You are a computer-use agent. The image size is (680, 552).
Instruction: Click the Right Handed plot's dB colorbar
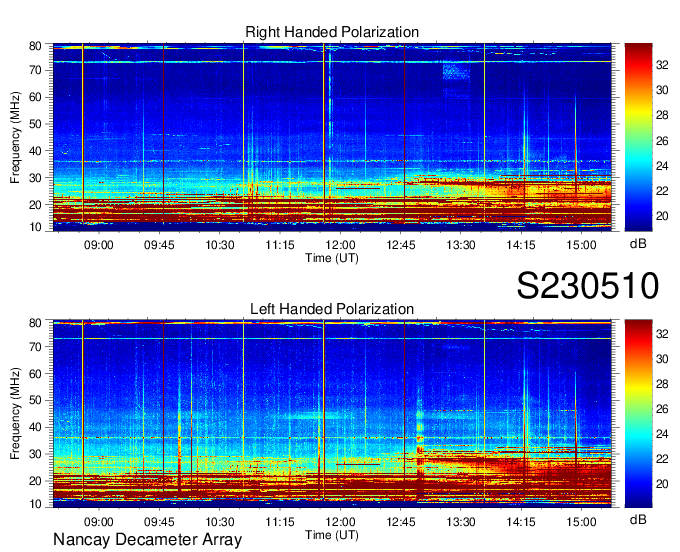(638, 137)
